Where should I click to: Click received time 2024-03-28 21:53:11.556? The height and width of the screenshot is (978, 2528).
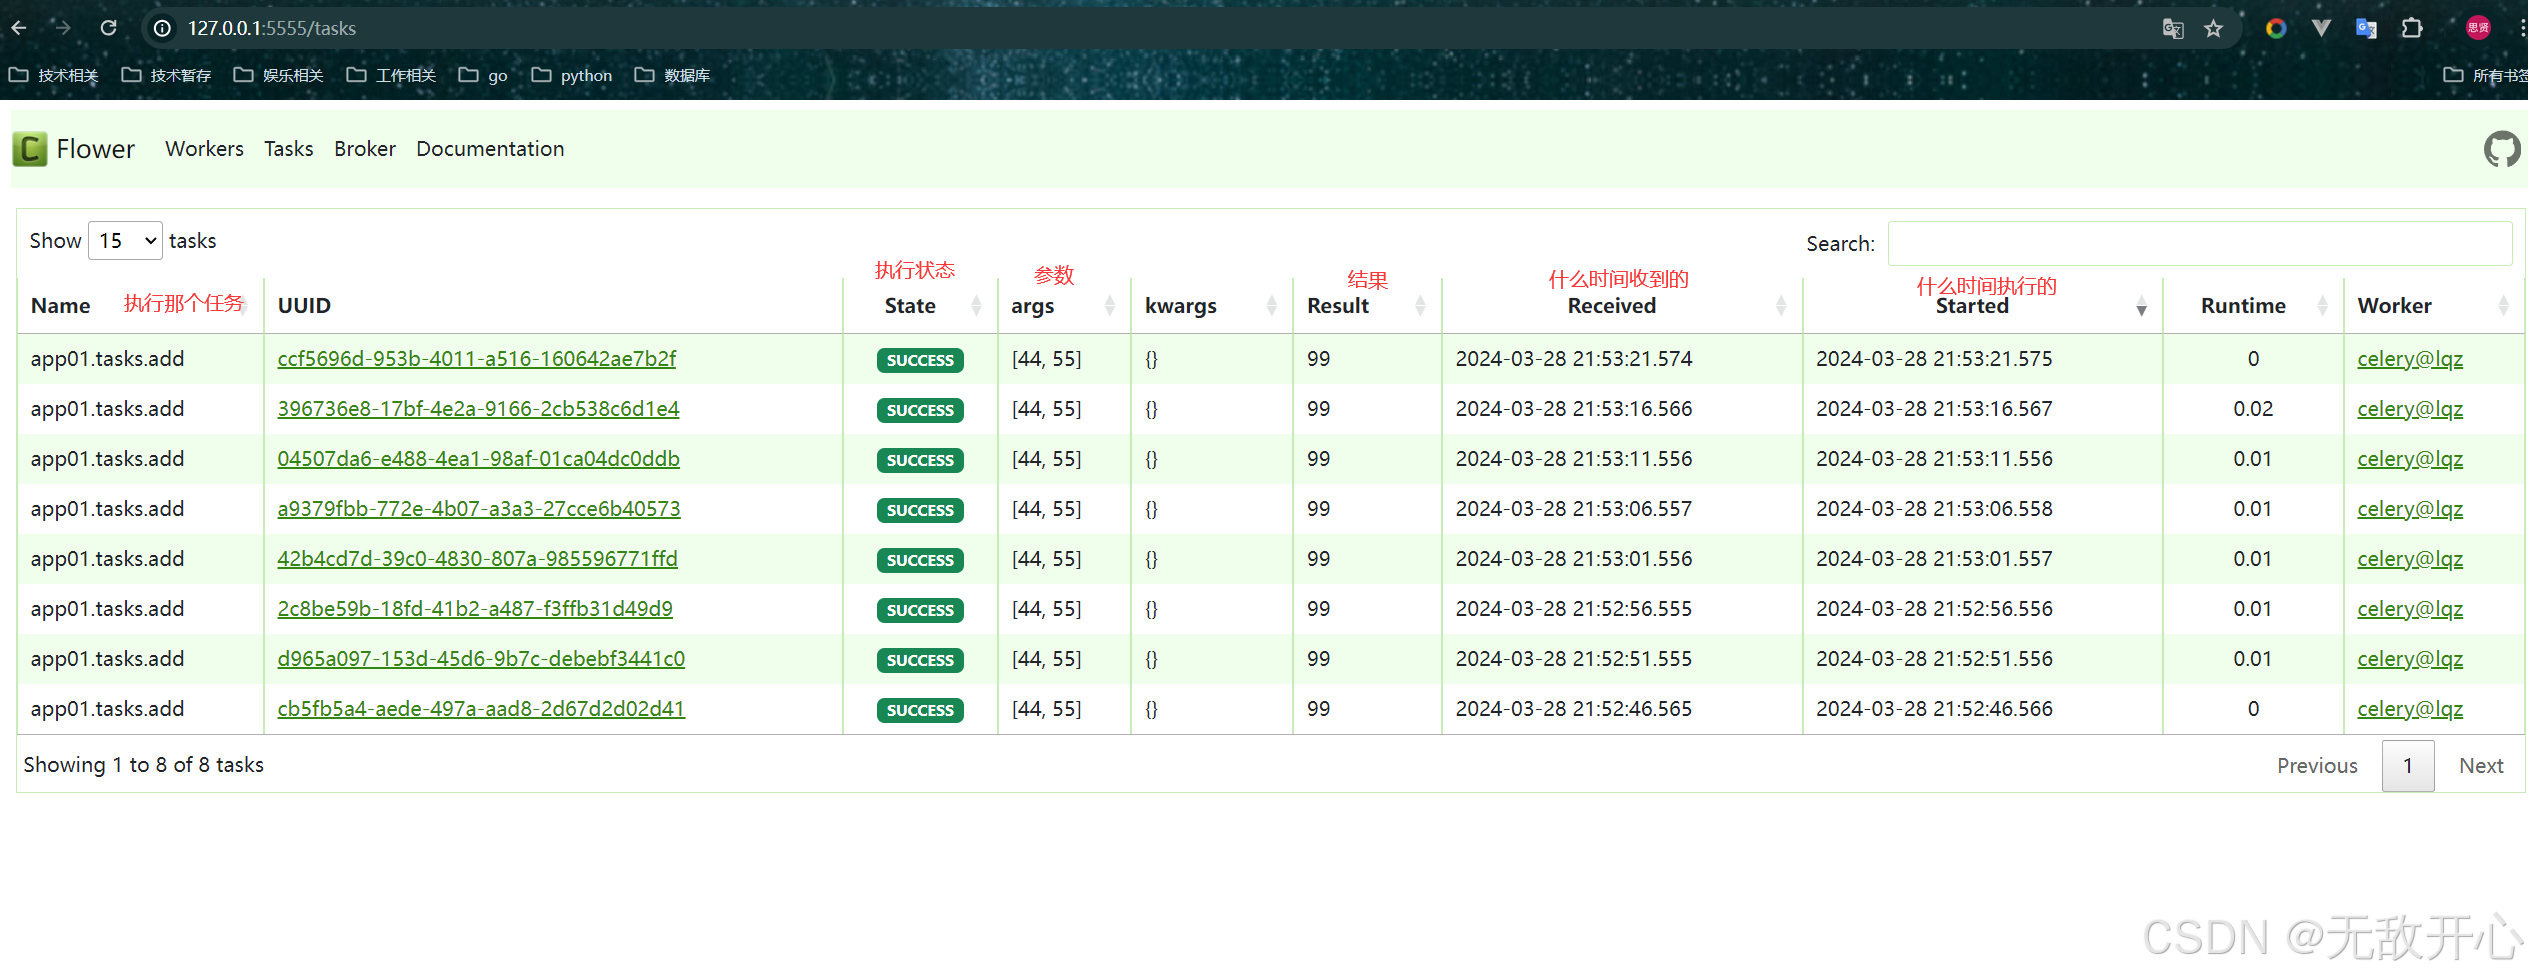pos(1574,459)
